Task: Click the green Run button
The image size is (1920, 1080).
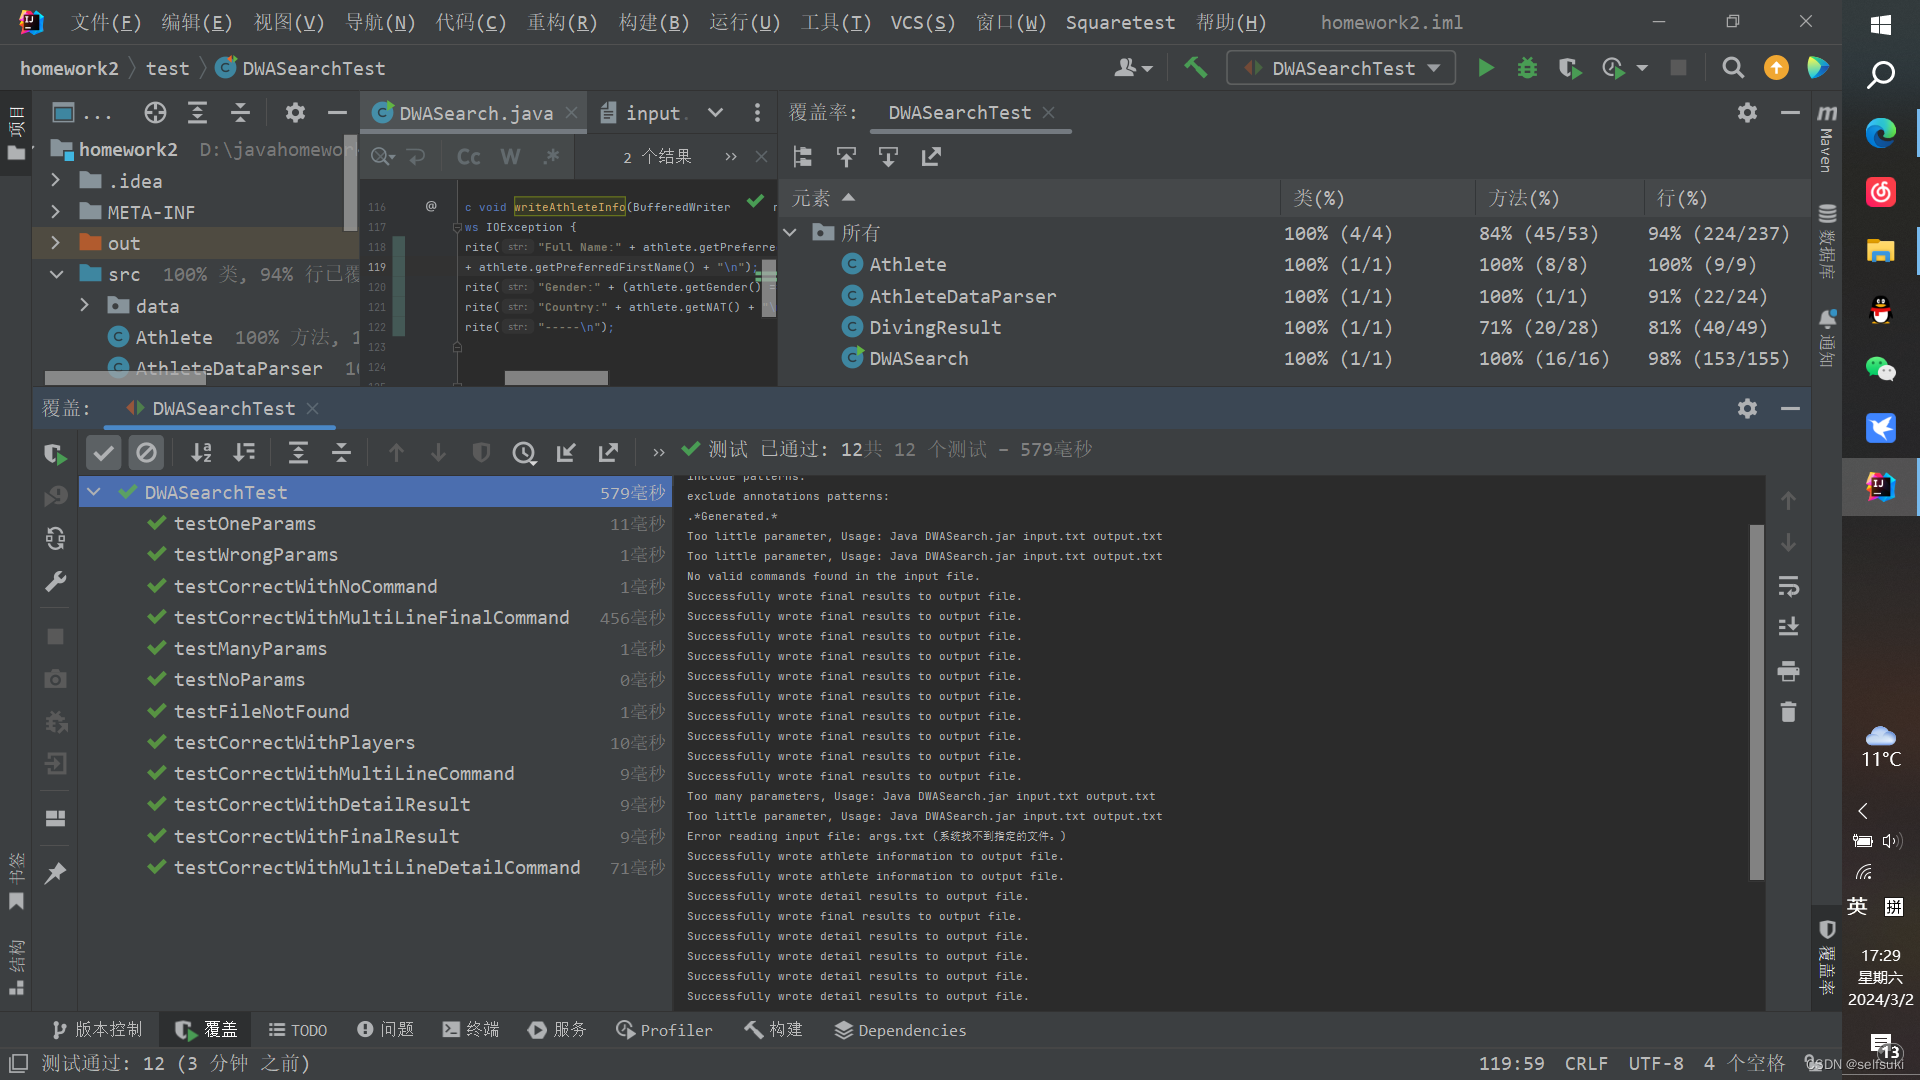Action: (x=1486, y=68)
